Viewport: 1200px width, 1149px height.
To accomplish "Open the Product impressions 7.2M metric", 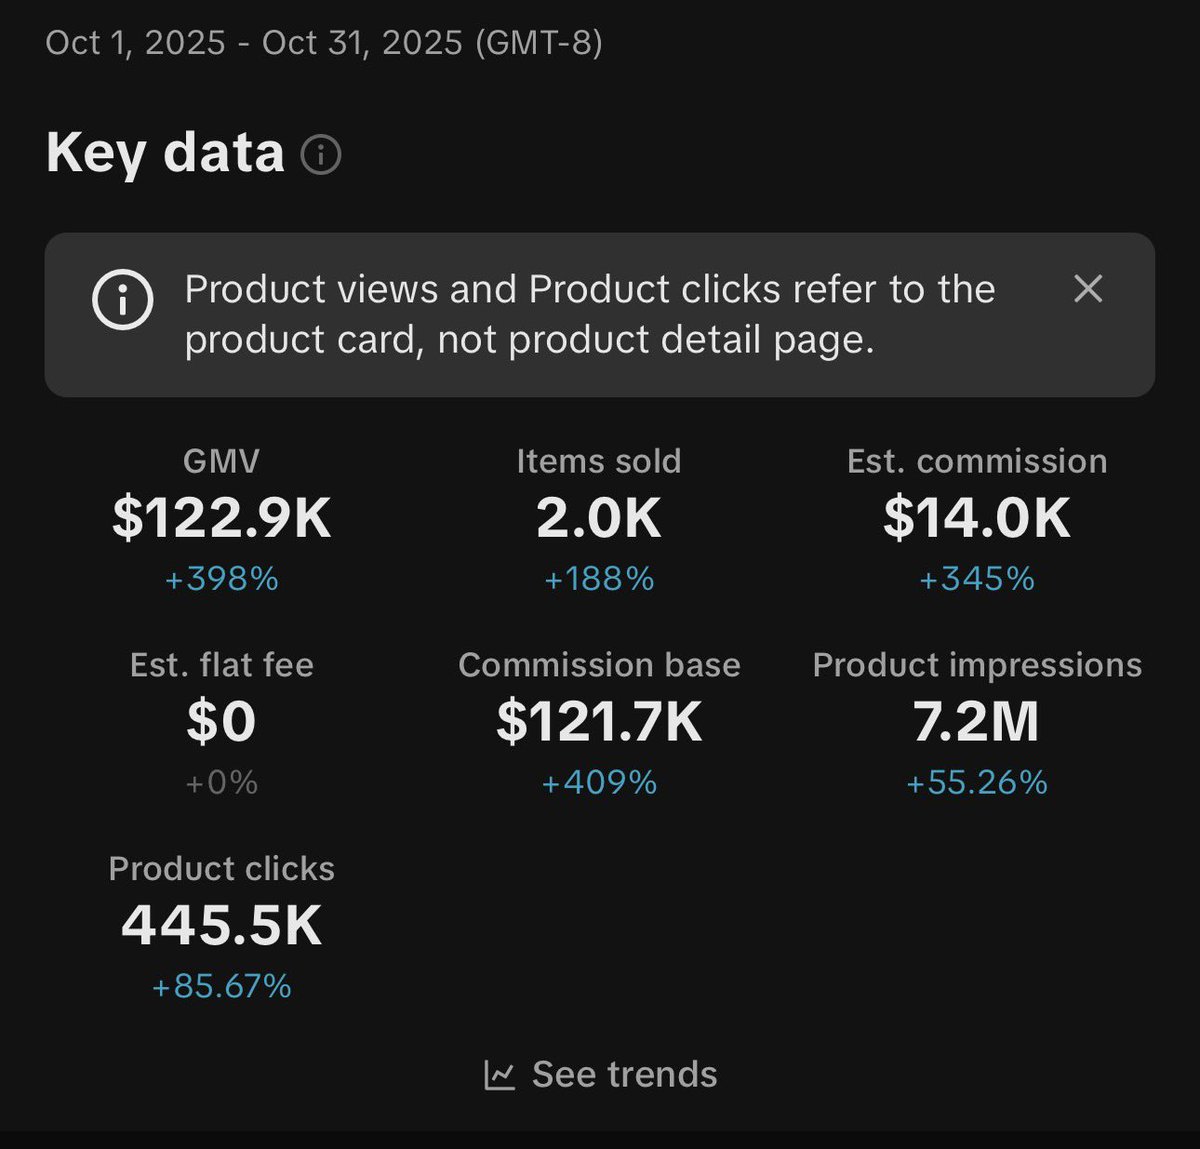I will (976, 721).
